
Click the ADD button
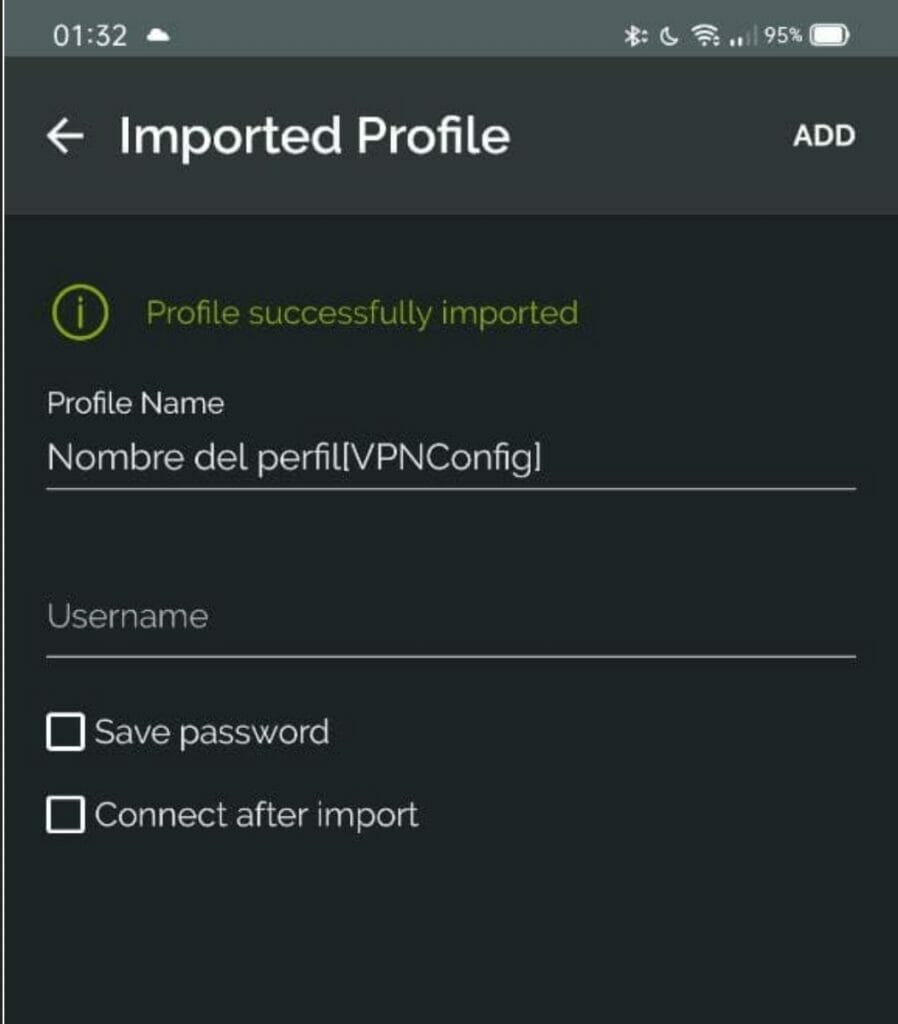(824, 136)
